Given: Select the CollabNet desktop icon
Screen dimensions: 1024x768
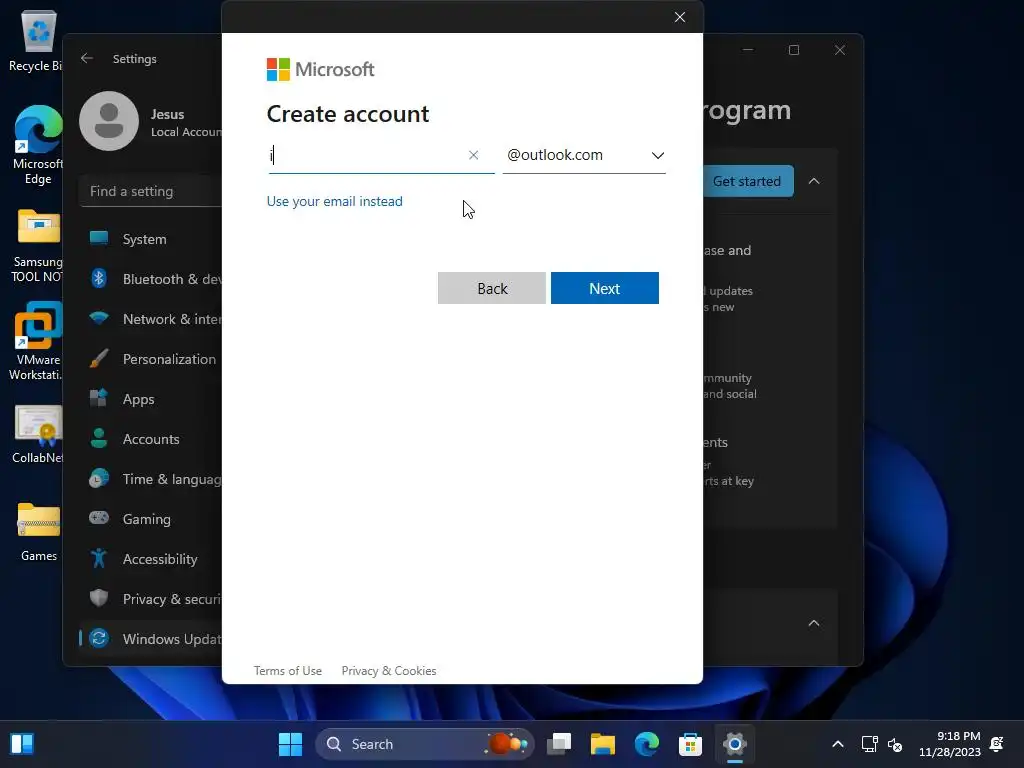Looking at the screenshot, I should coord(37,435).
